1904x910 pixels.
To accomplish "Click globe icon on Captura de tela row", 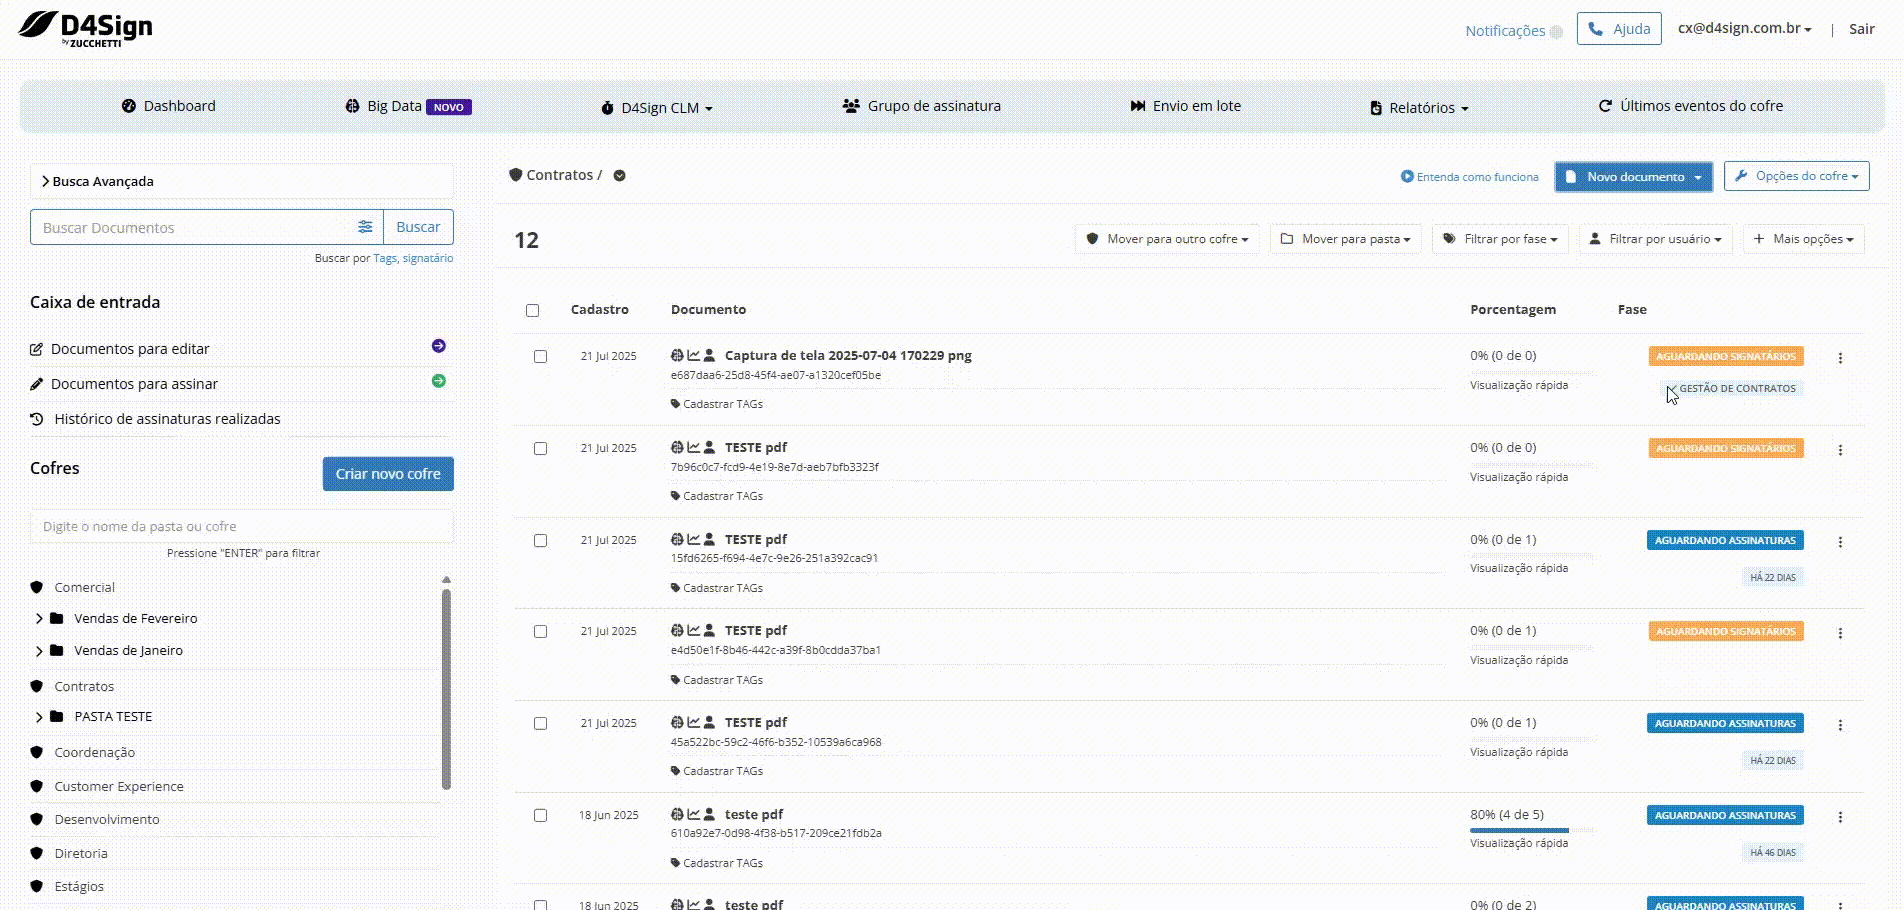I will click(677, 355).
